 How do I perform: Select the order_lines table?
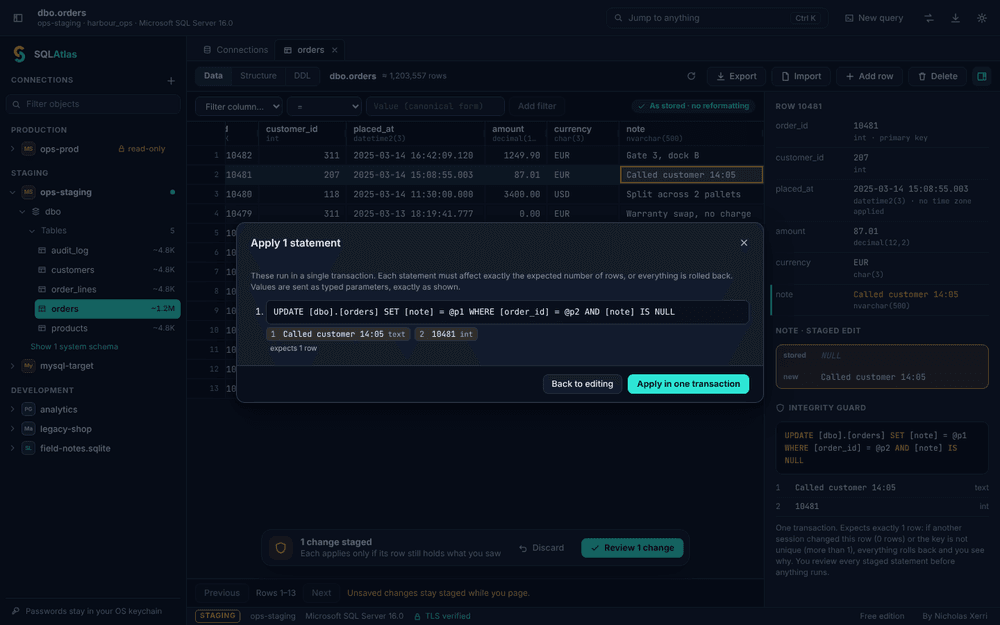point(107,289)
